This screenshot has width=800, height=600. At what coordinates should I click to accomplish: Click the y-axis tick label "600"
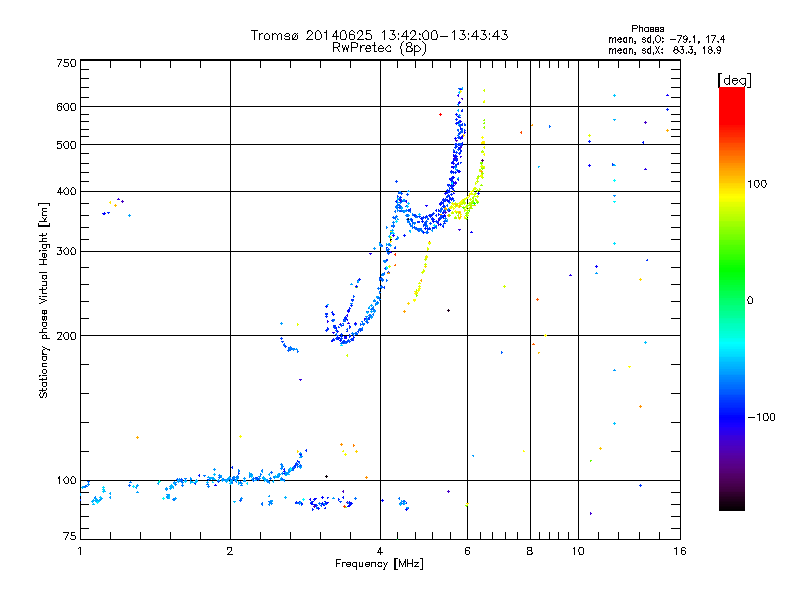[66, 107]
